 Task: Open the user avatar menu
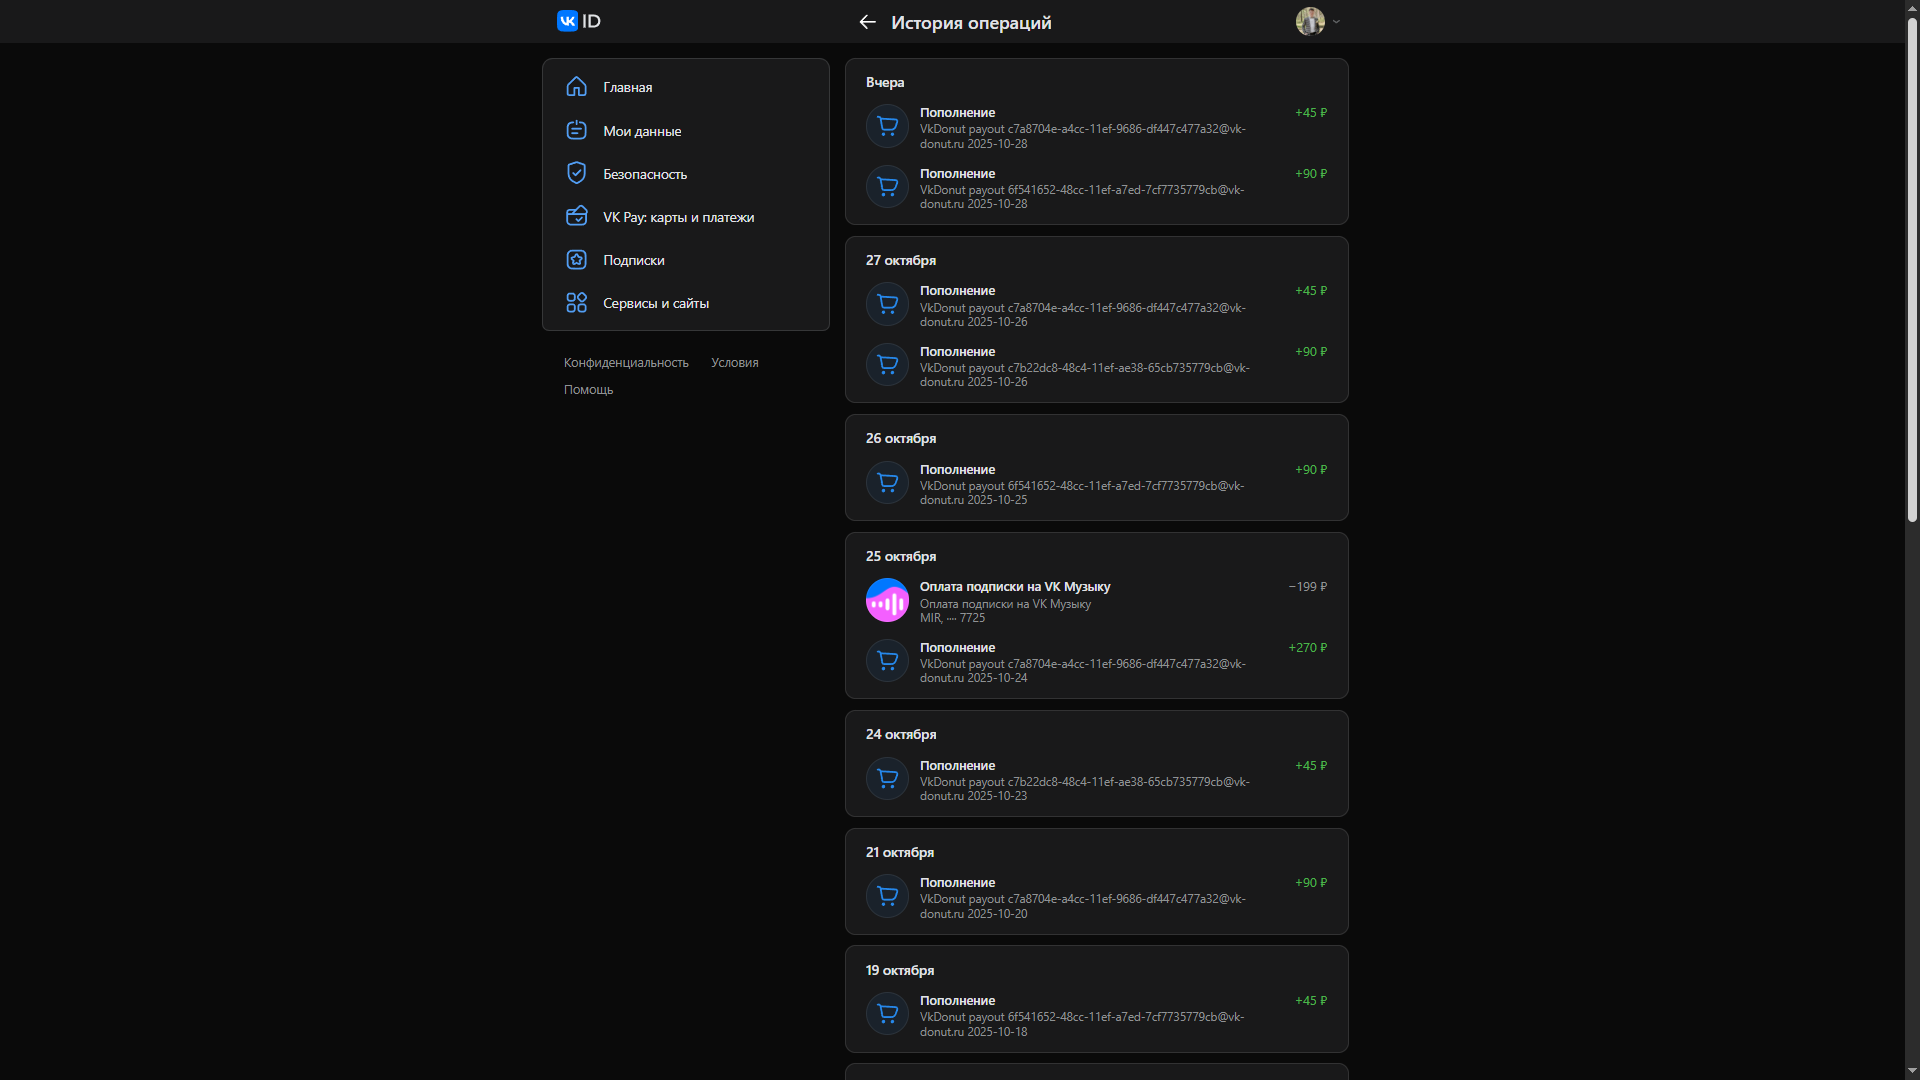click(x=1310, y=21)
